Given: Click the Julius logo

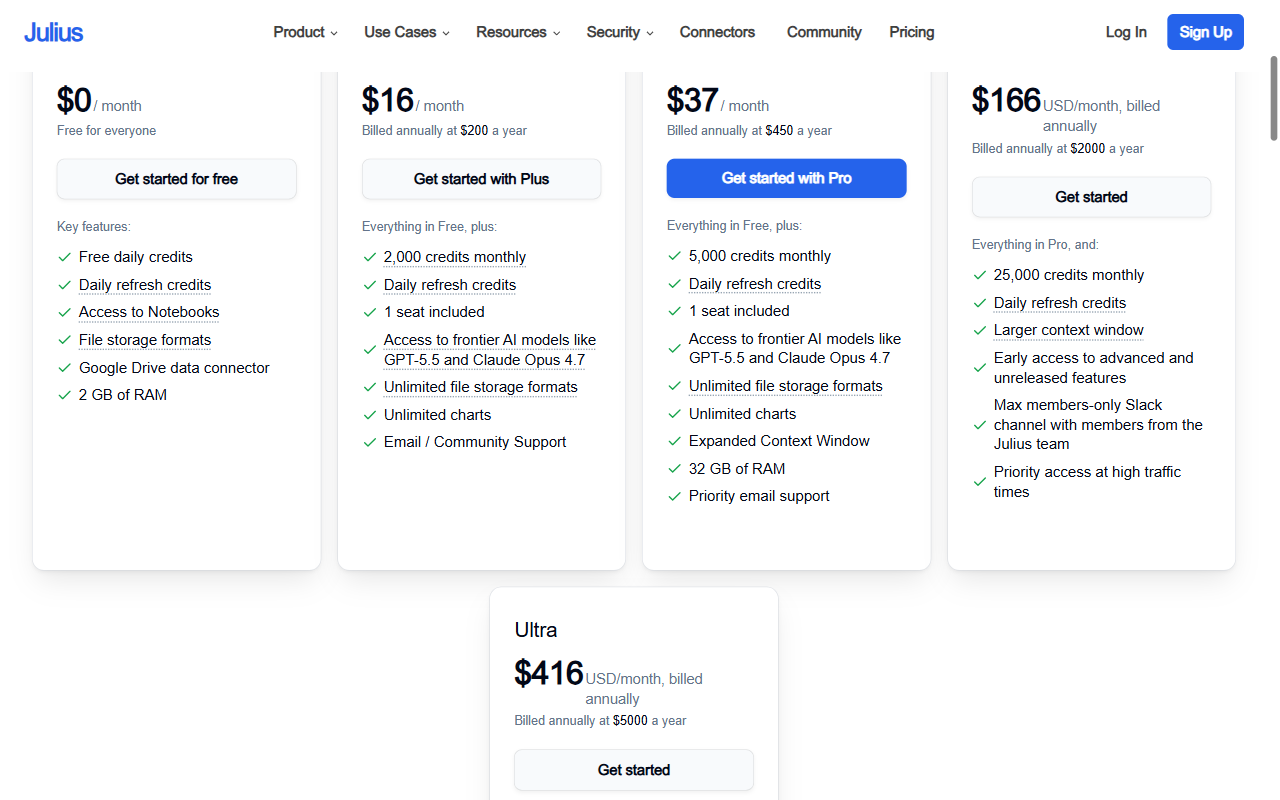Looking at the screenshot, I should tap(54, 32).
